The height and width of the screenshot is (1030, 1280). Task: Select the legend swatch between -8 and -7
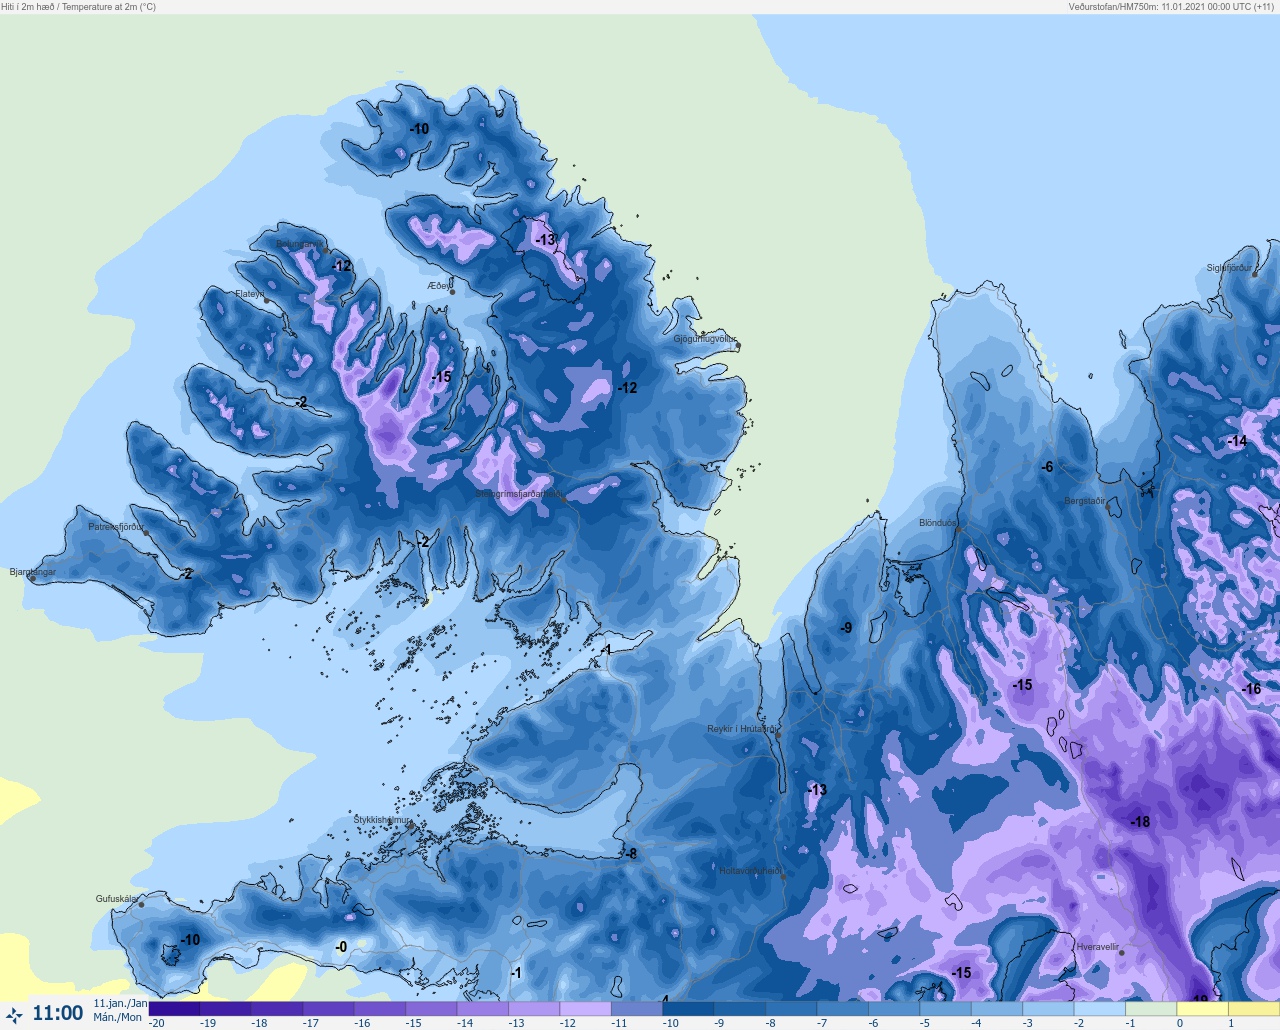(x=792, y=1009)
